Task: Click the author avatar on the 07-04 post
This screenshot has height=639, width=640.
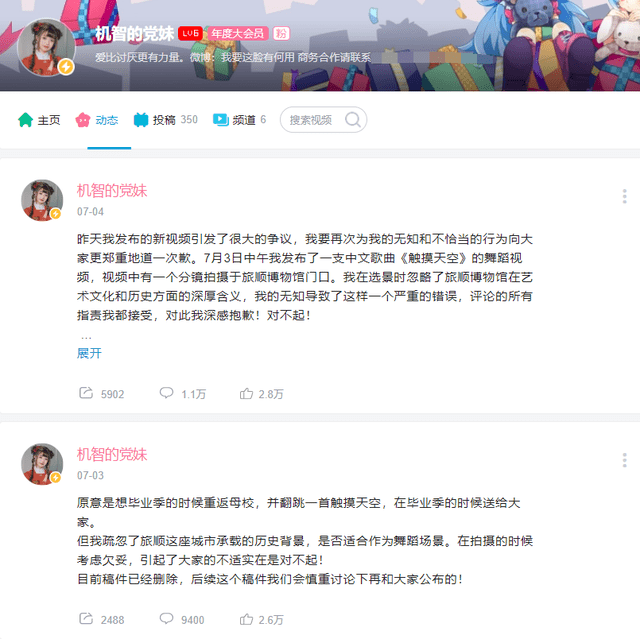Action: pos(42,200)
